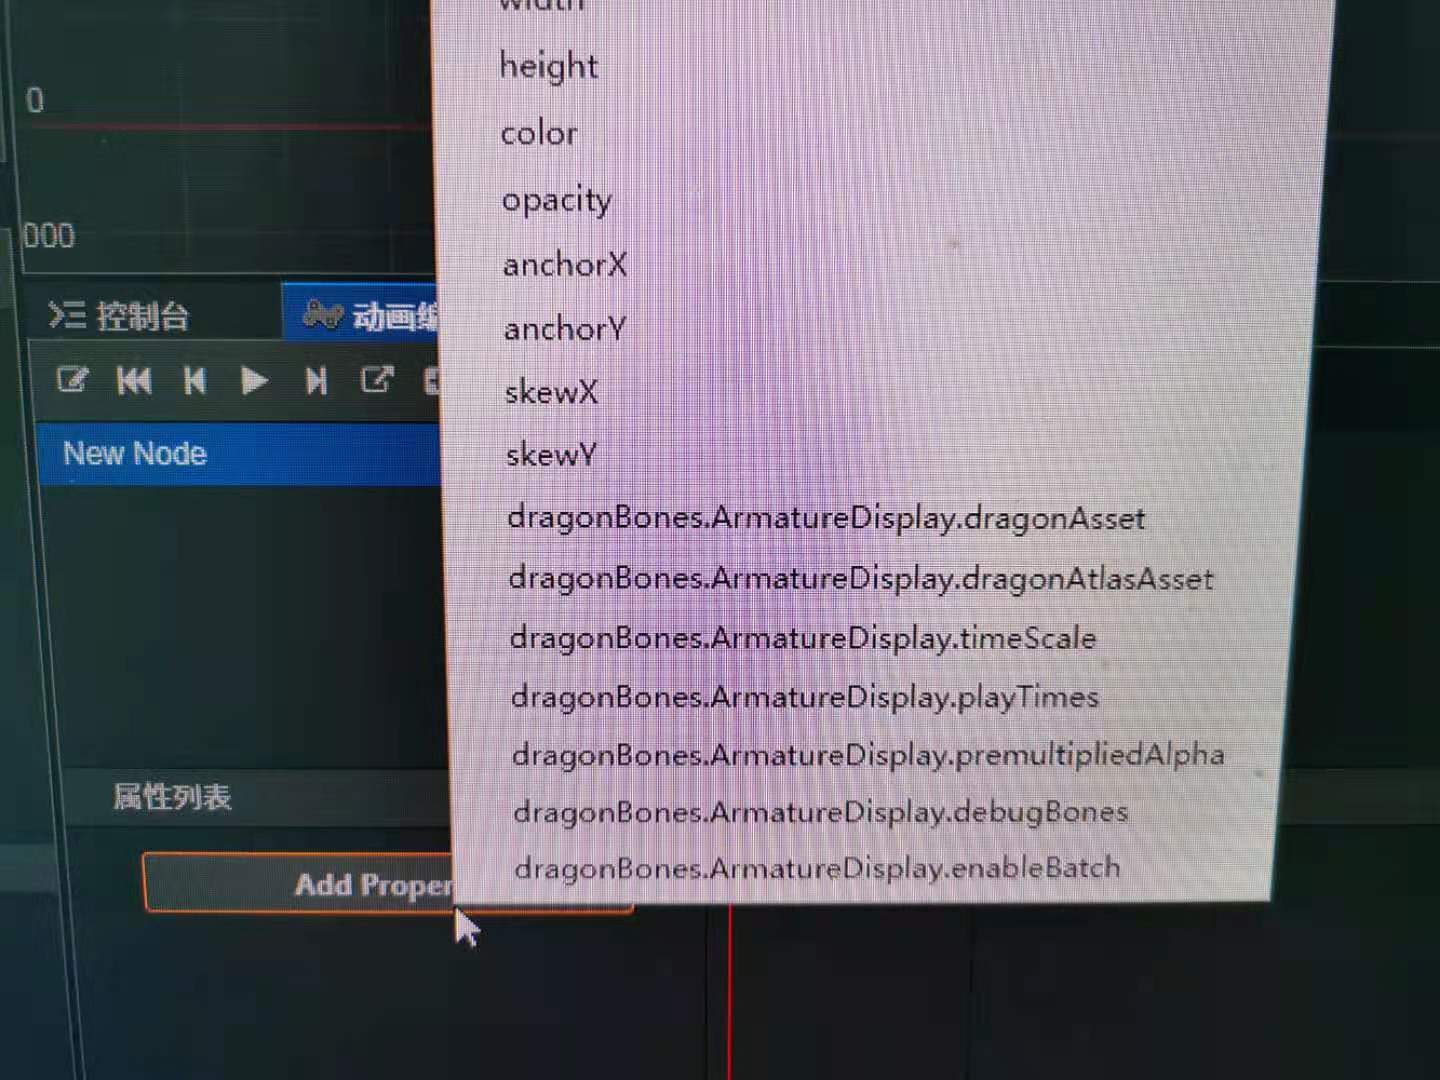Select dragonBones.ArmatureDisplay.dragonAtlasAsset property
The width and height of the screenshot is (1440, 1080).
pyautogui.click(x=860, y=578)
